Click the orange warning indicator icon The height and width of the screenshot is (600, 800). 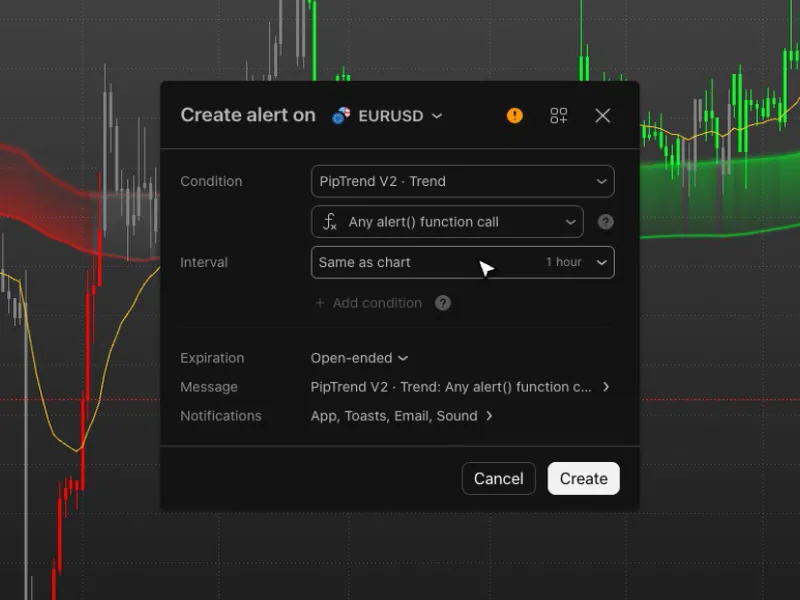pos(514,116)
